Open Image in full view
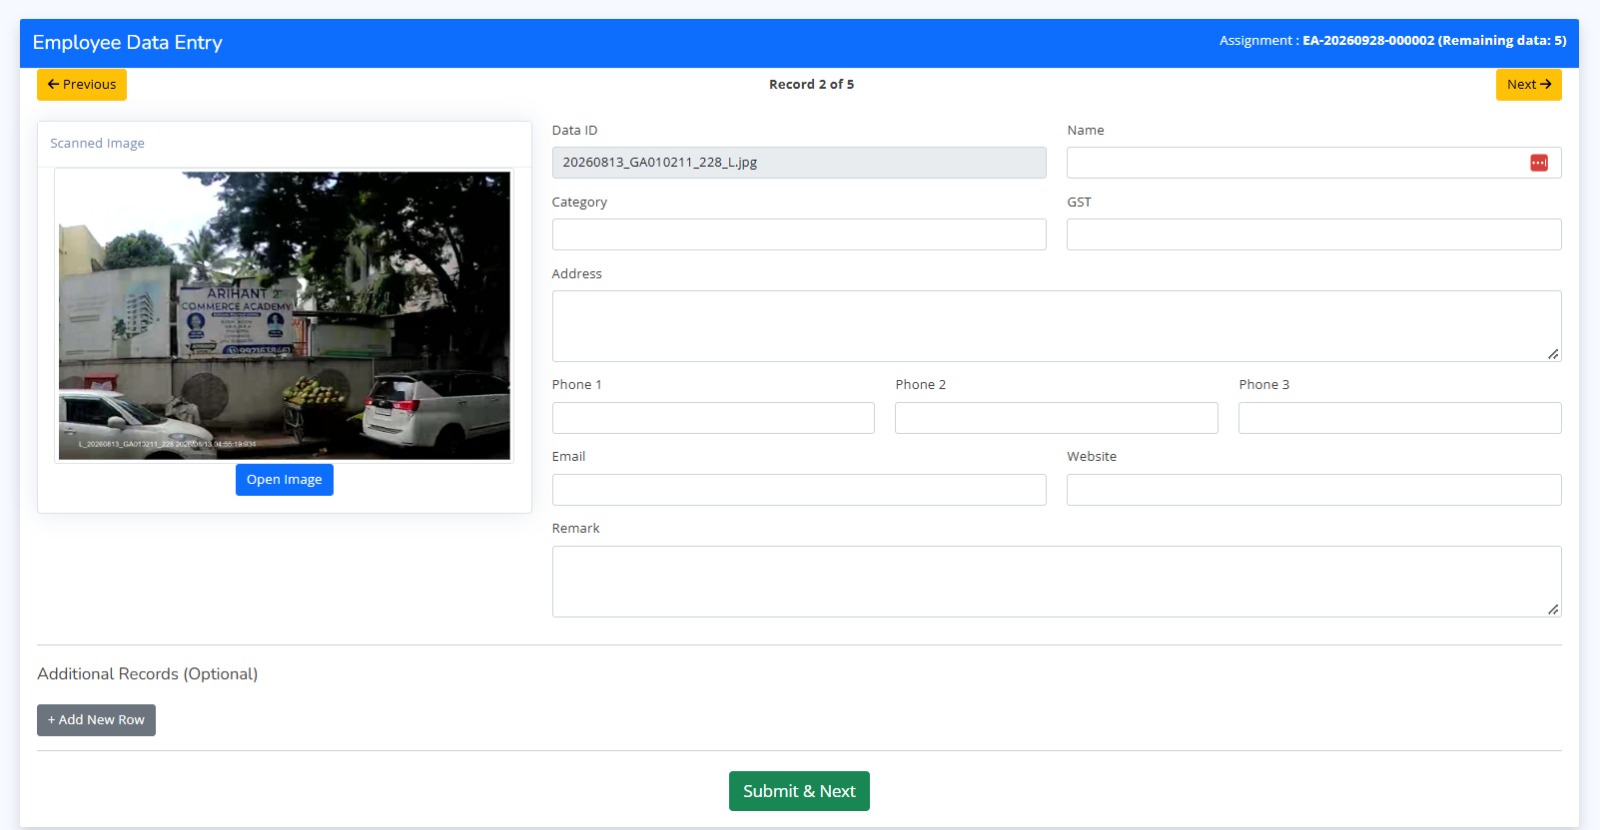The image size is (1600, 830). tap(284, 480)
